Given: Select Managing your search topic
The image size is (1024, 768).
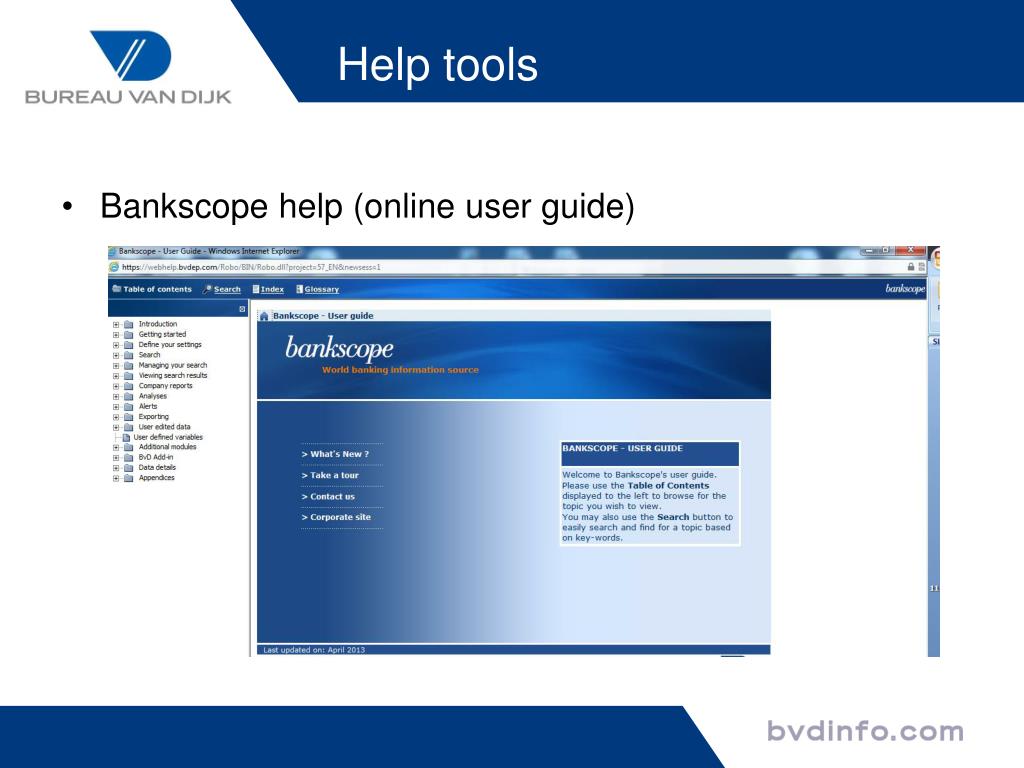Looking at the screenshot, I should pos(172,366).
